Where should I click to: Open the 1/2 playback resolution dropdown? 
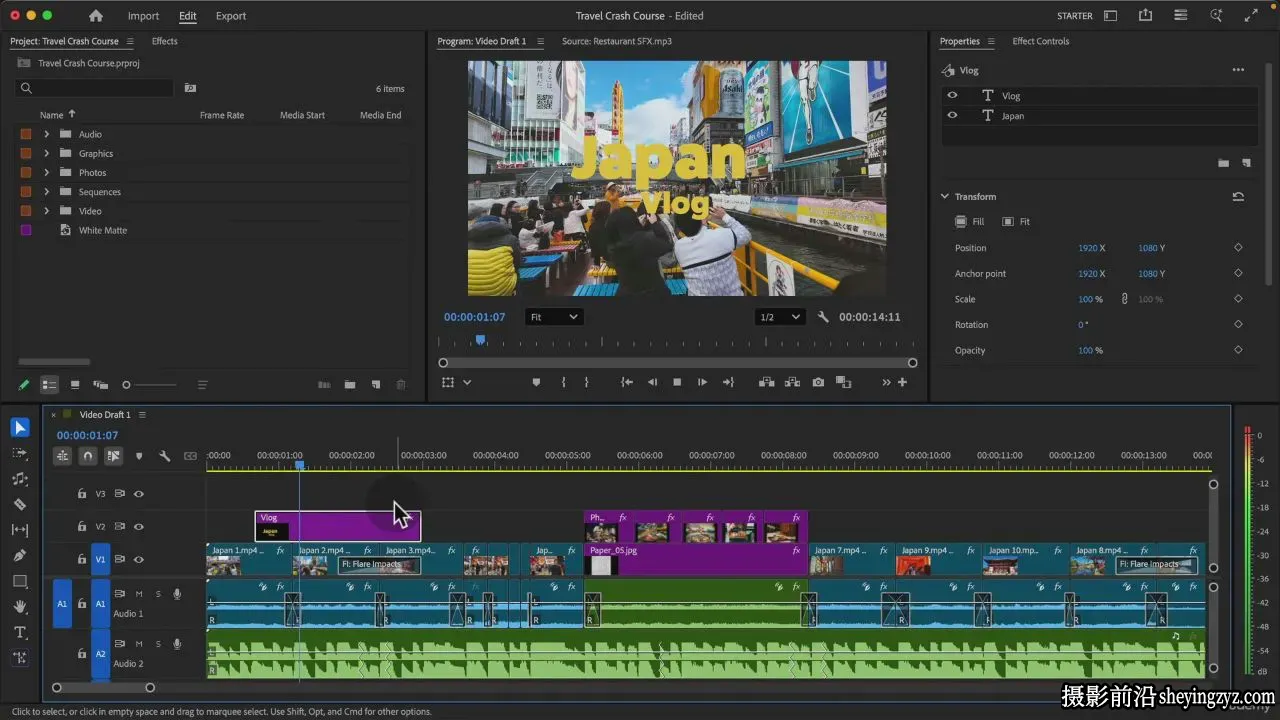click(780, 317)
